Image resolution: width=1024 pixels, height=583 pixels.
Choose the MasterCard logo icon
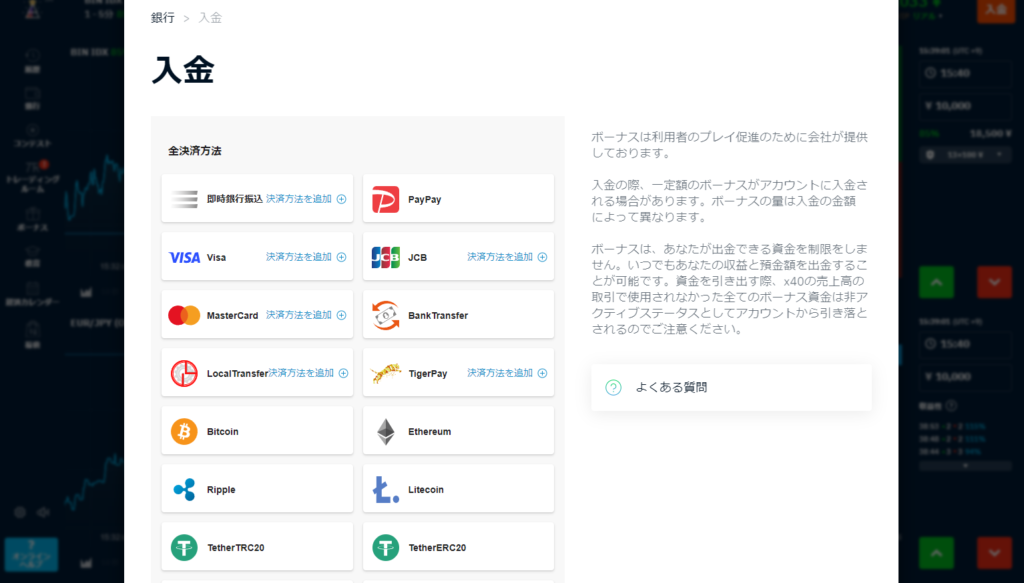pos(184,315)
